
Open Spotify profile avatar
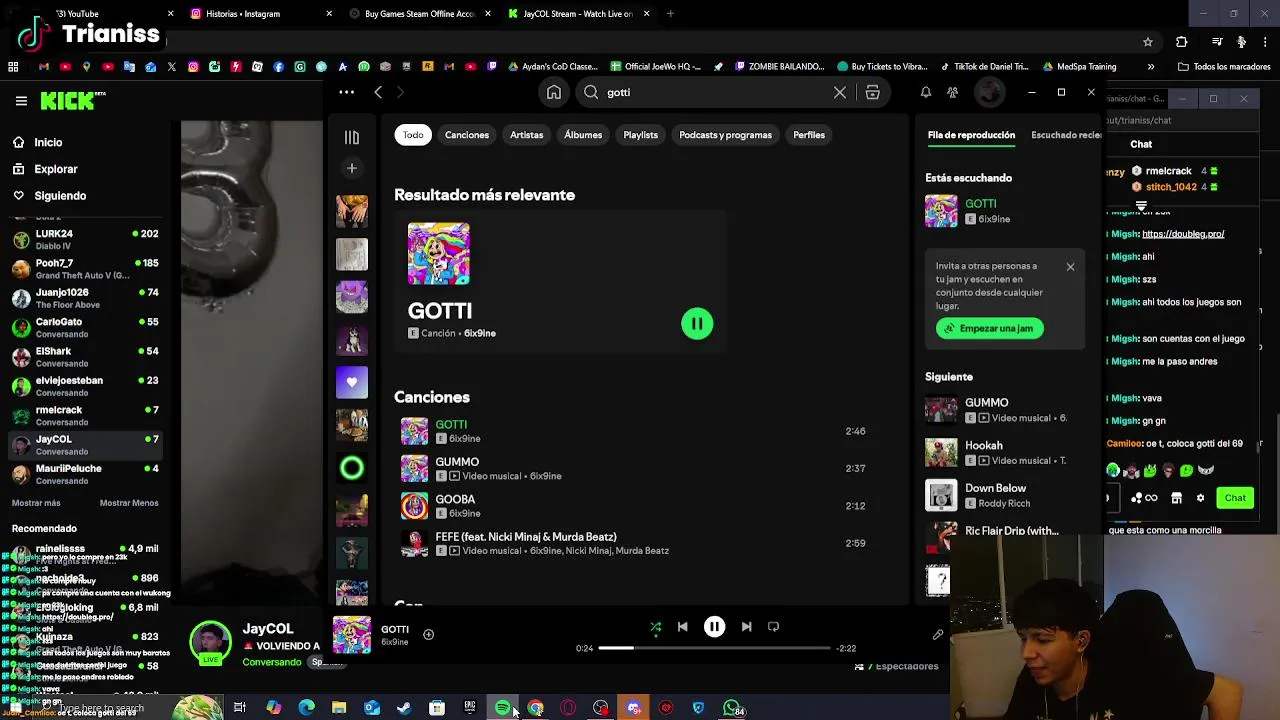(989, 92)
